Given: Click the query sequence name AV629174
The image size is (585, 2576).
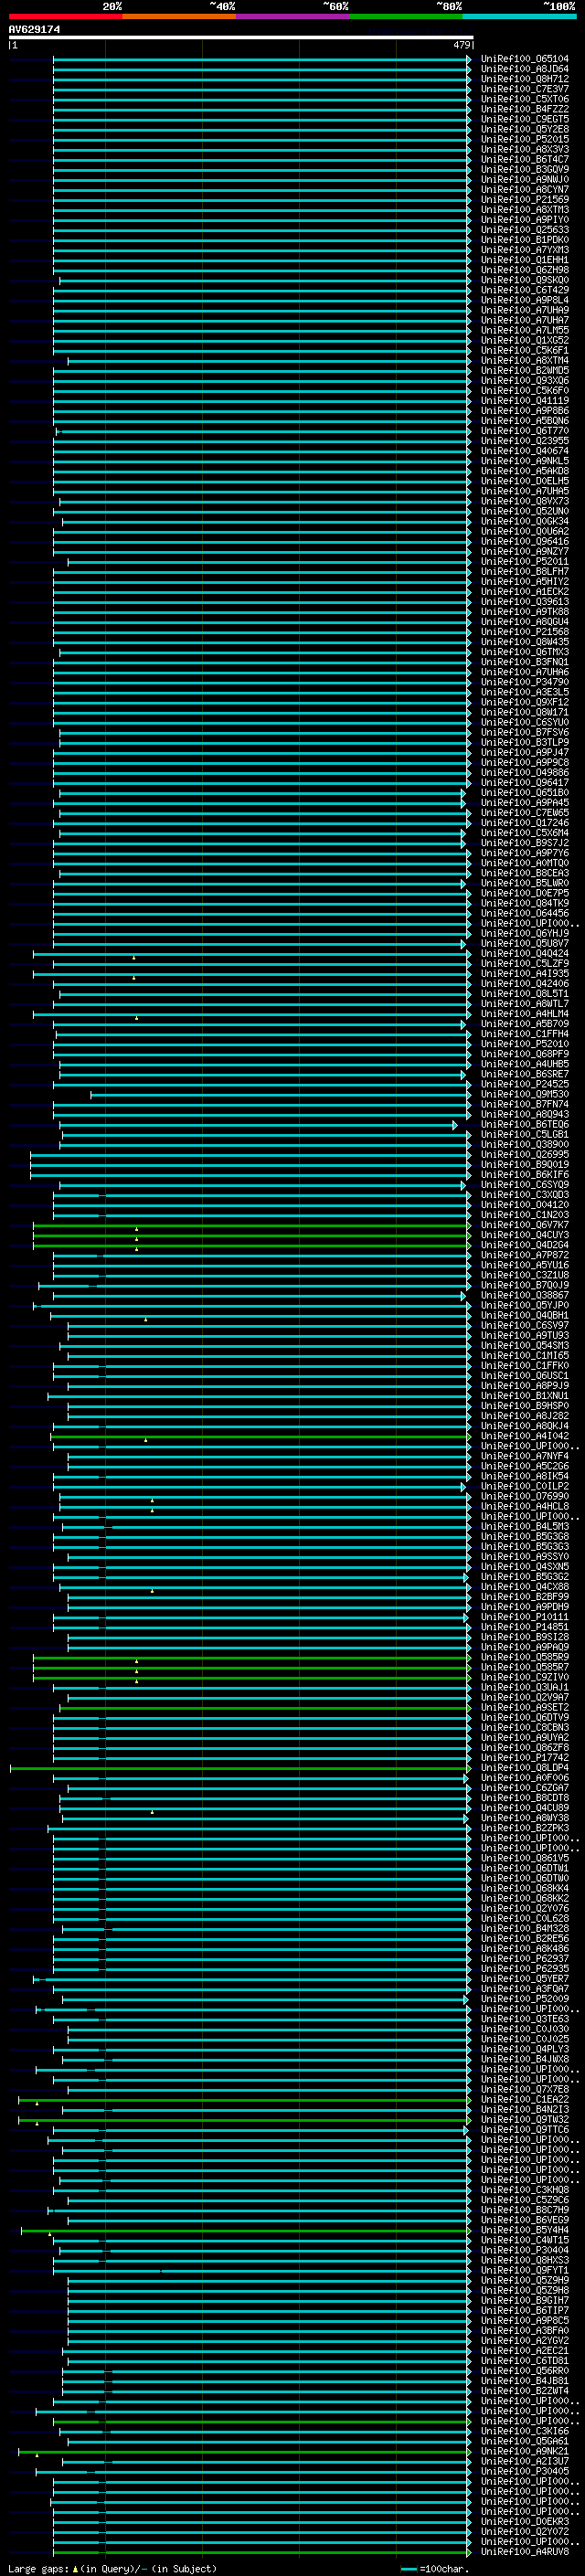Looking at the screenshot, I should click(34, 30).
